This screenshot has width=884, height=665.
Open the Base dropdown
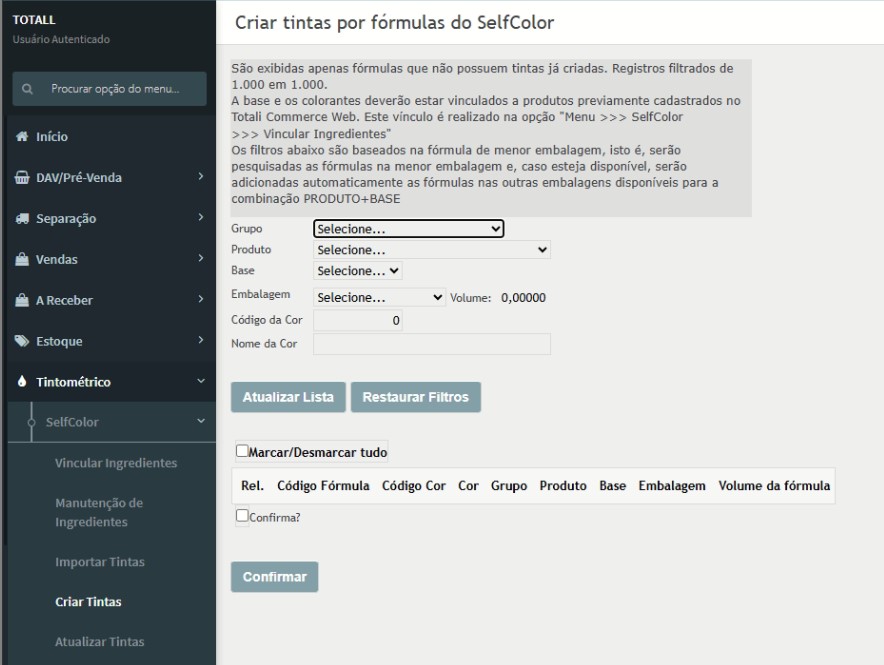pyautogui.click(x=358, y=271)
